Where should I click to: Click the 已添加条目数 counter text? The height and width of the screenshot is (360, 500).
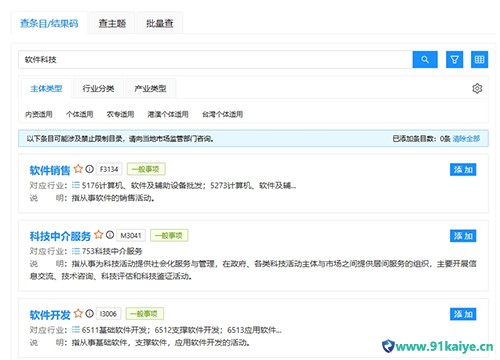pyautogui.click(x=421, y=138)
